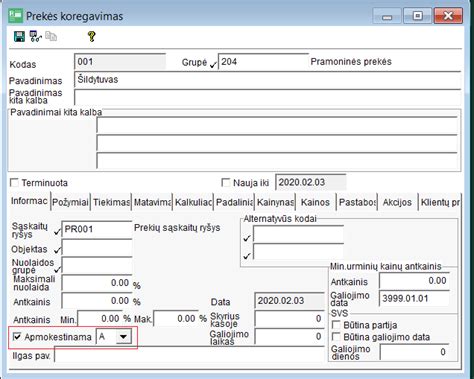The width and height of the screenshot is (474, 379).
Task: Enable the Nauja iki checkbox
Action: [226, 183]
